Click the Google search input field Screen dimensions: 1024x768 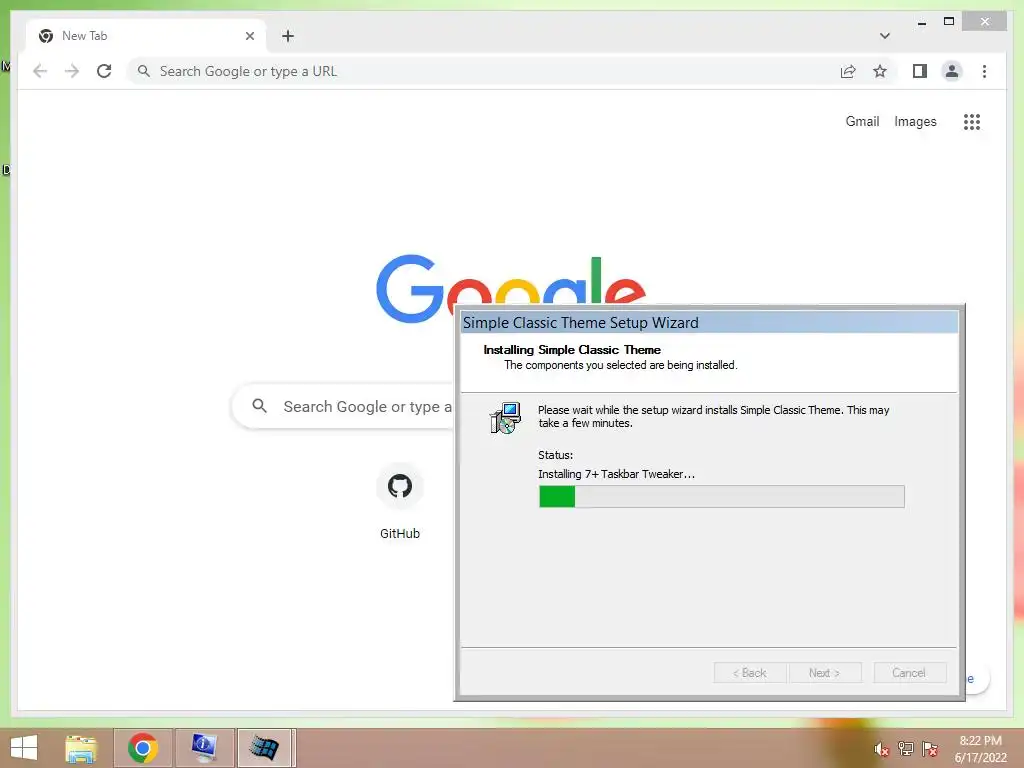click(x=343, y=406)
